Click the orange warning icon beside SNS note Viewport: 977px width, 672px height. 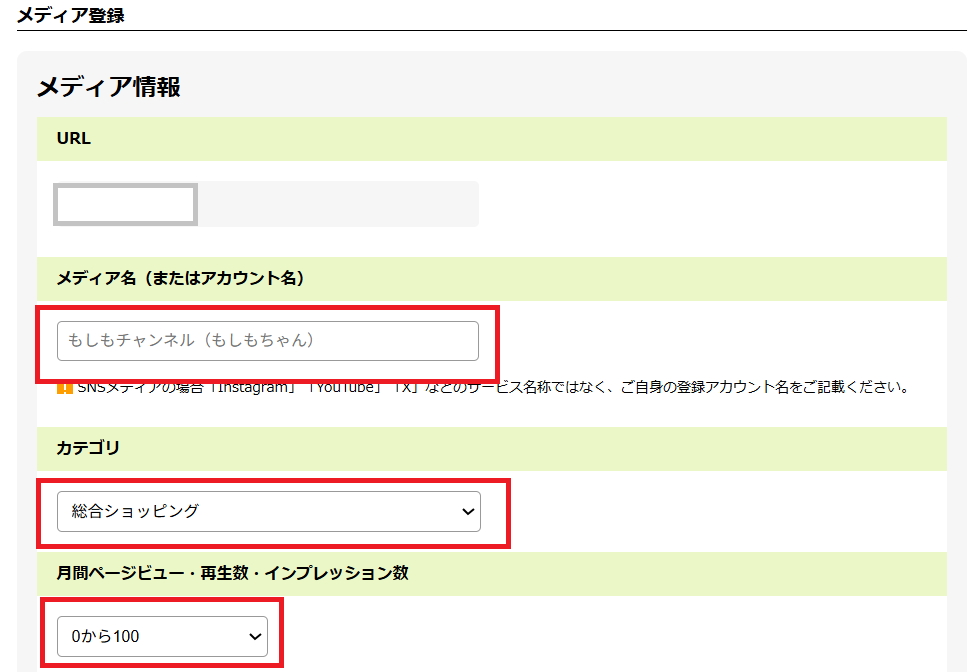(64, 387)
